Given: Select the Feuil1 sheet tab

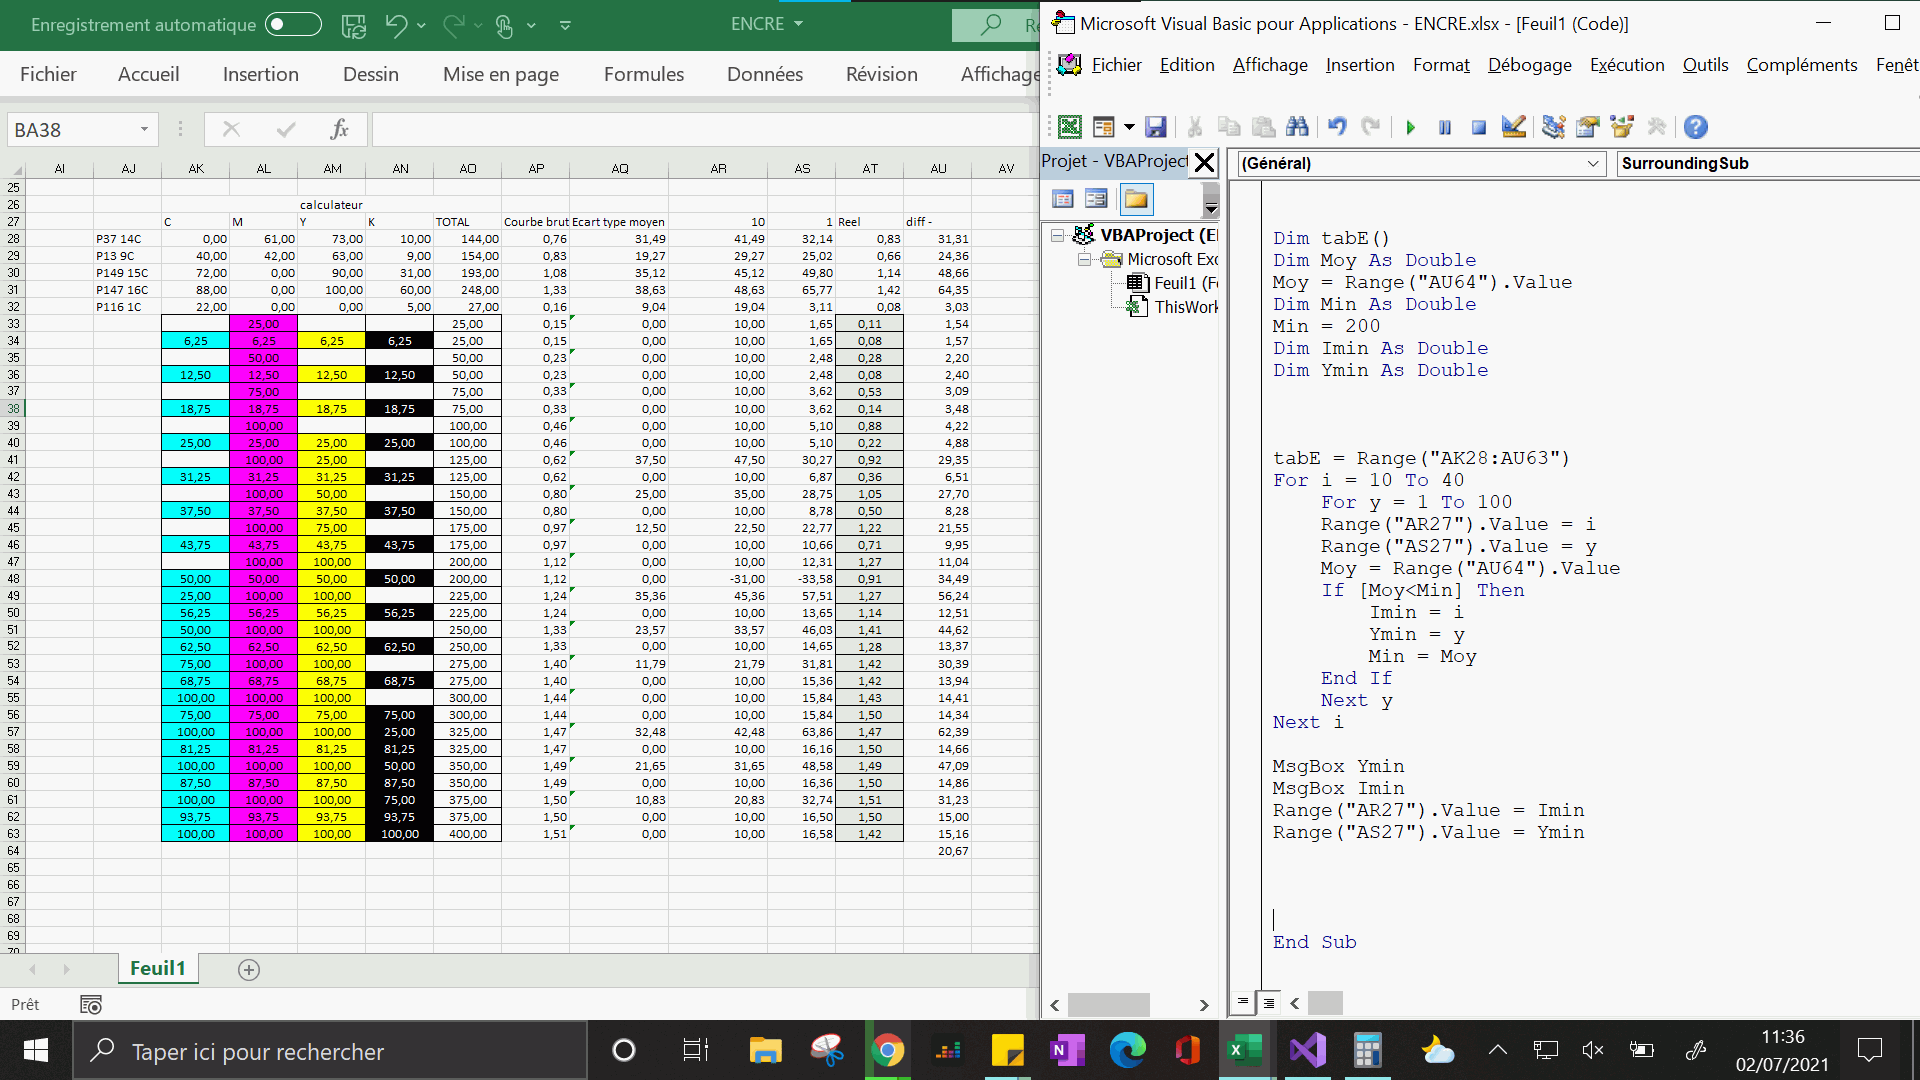Looking at the screenshot, I should pos(158,968).
